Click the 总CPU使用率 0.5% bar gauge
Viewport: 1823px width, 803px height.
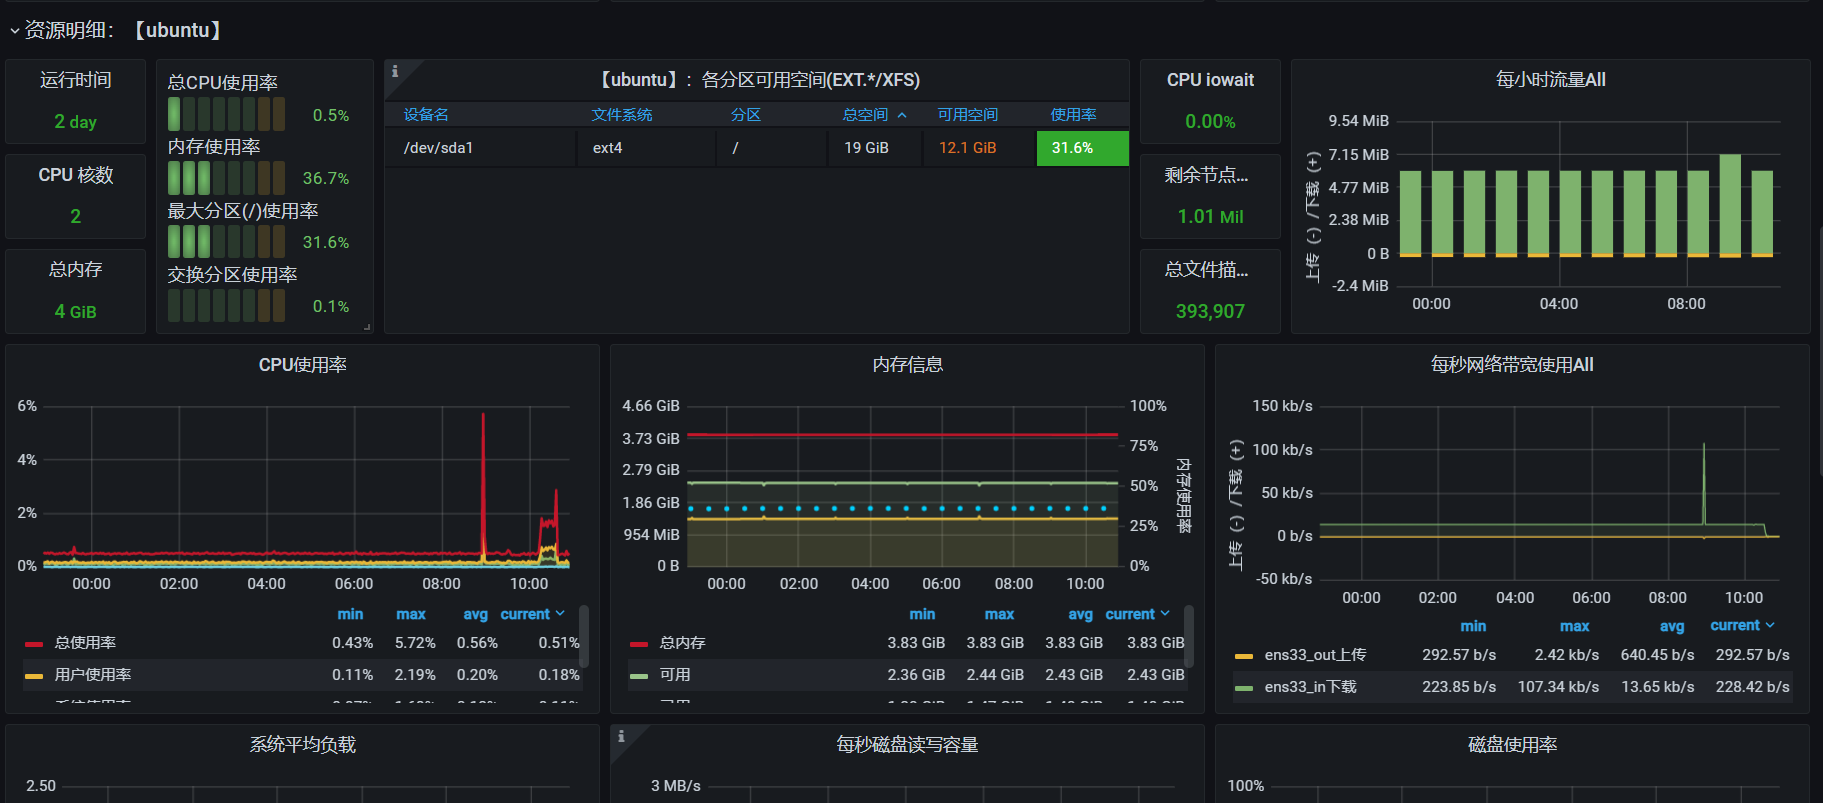point(227,114)
